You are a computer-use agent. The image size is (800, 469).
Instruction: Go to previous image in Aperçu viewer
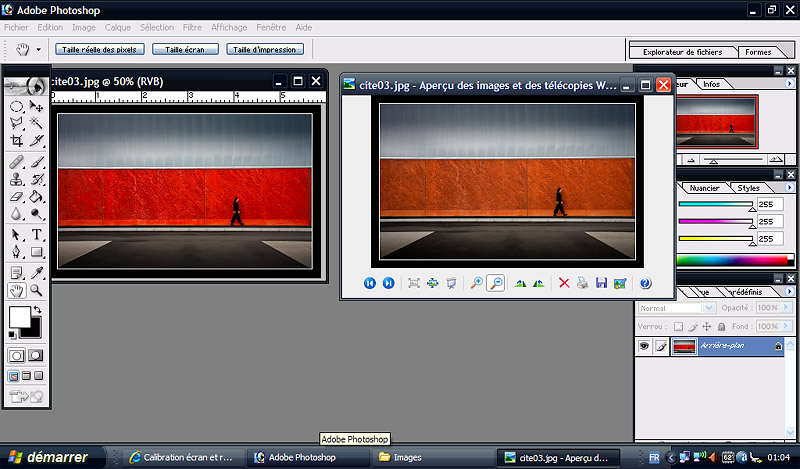(x=370, y=283)
